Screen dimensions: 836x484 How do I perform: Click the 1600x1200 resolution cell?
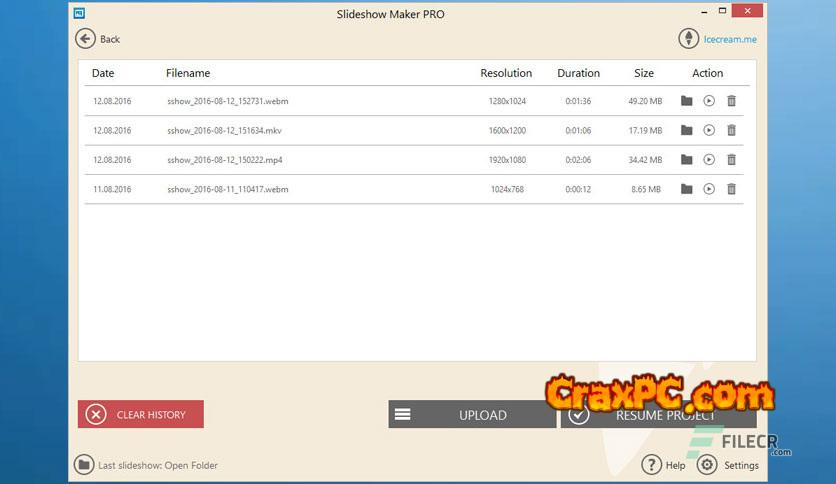pos(507,131)
